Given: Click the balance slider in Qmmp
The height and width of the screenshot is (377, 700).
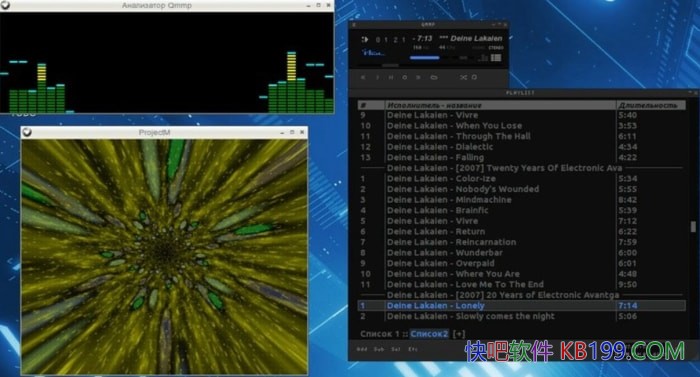Looking at the screenshot, I should 463,58.
